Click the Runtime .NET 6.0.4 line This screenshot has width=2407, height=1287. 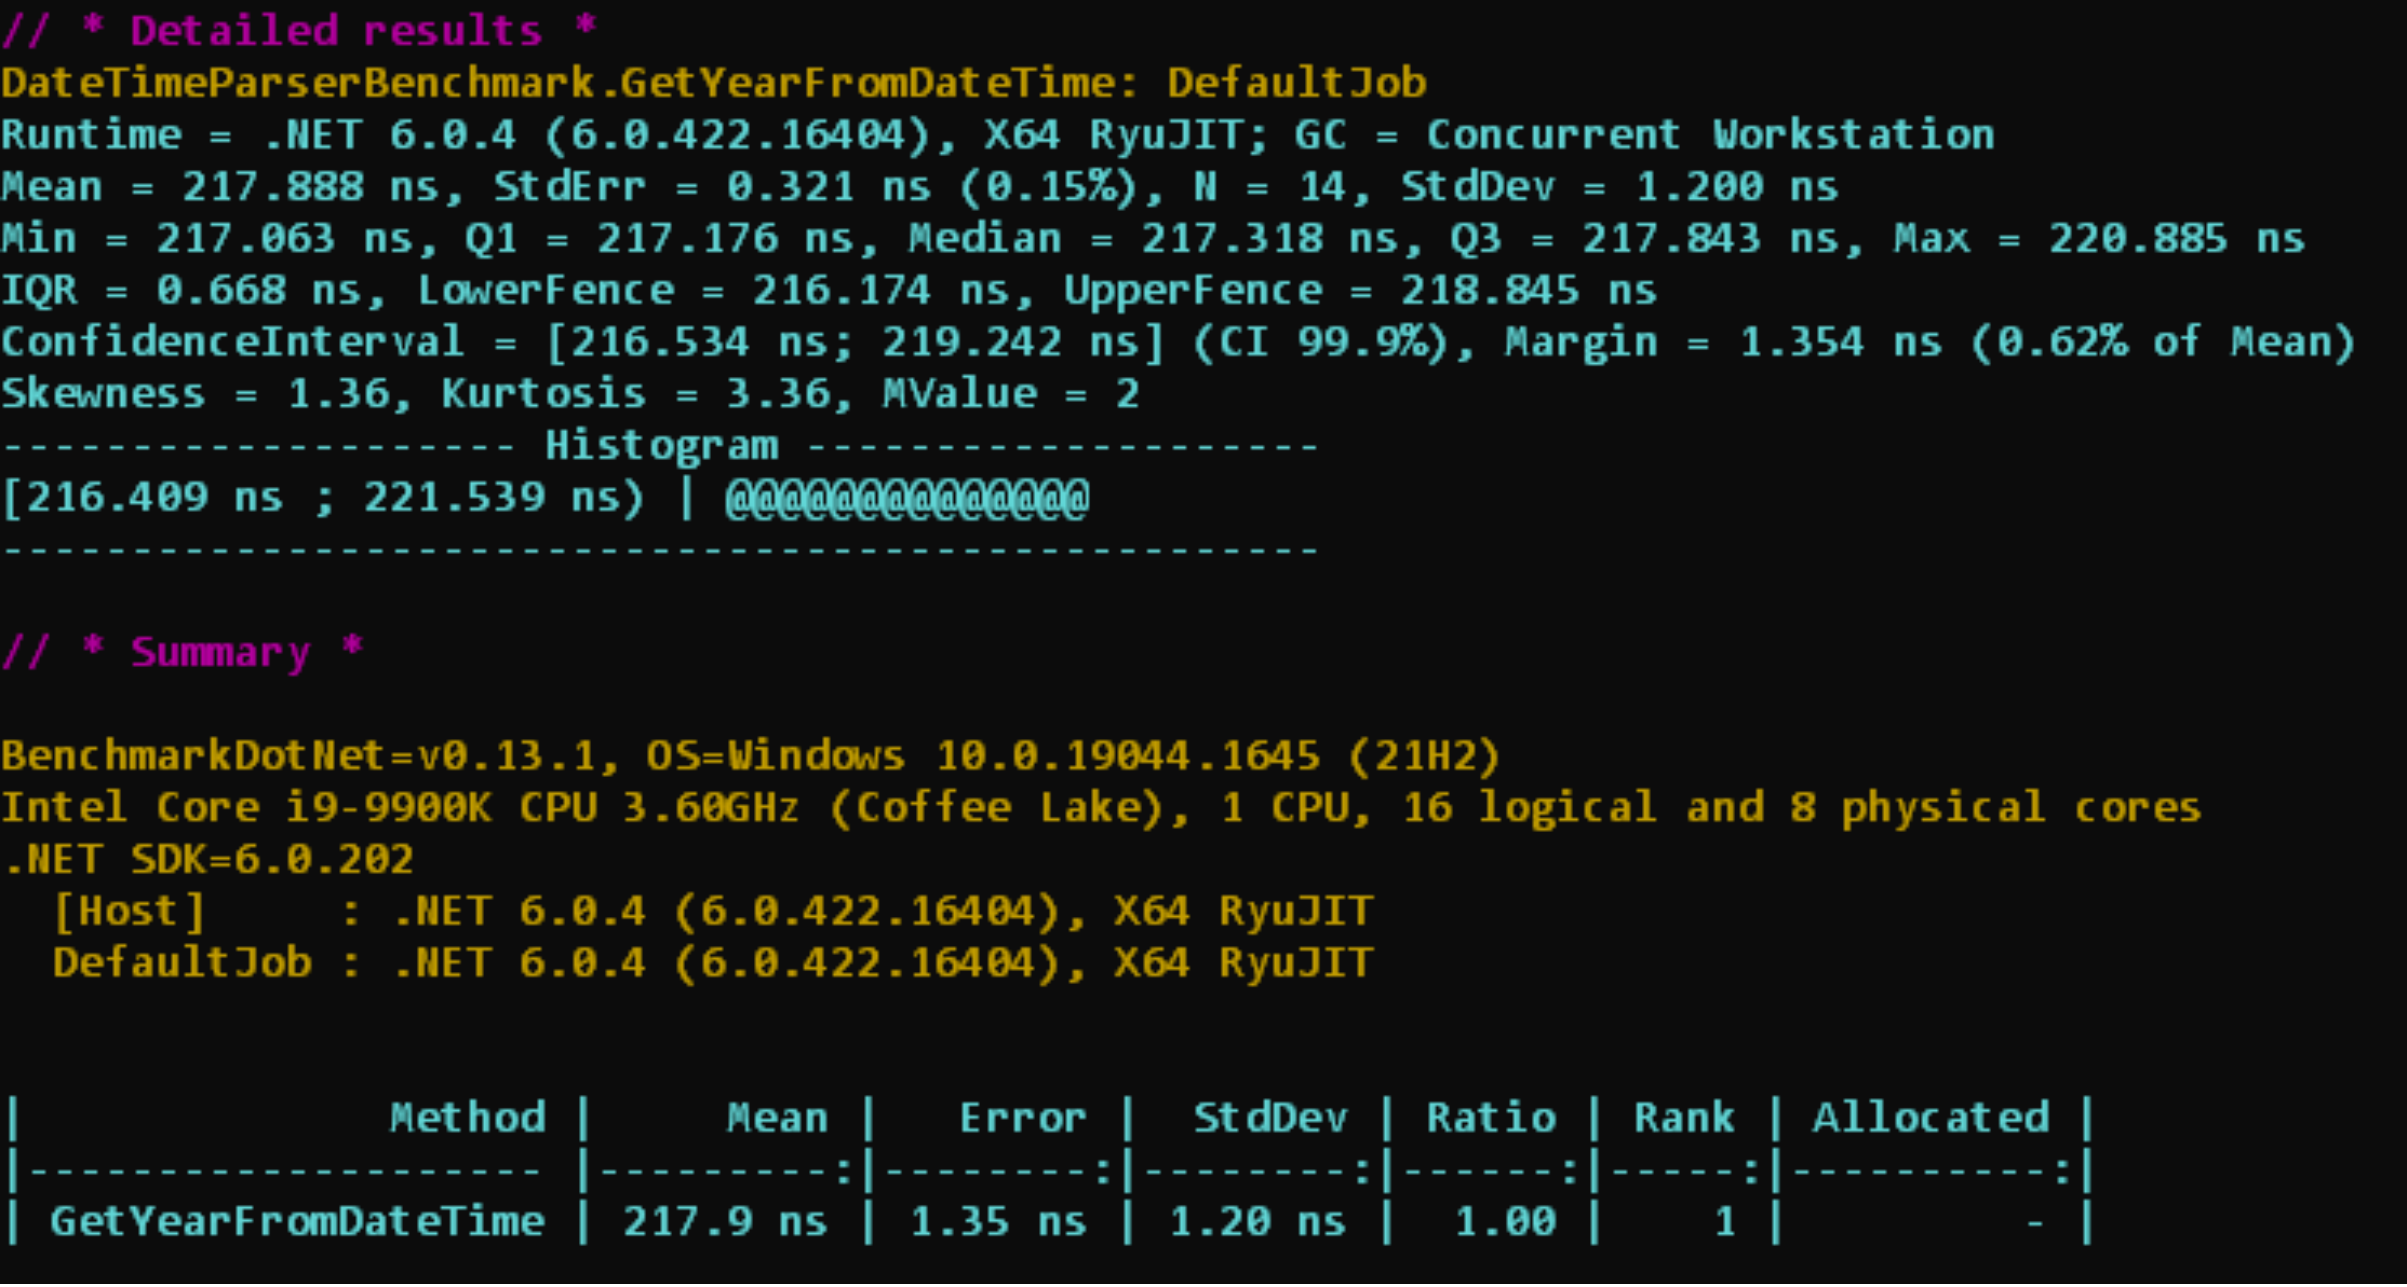click(x=997, y=135)
